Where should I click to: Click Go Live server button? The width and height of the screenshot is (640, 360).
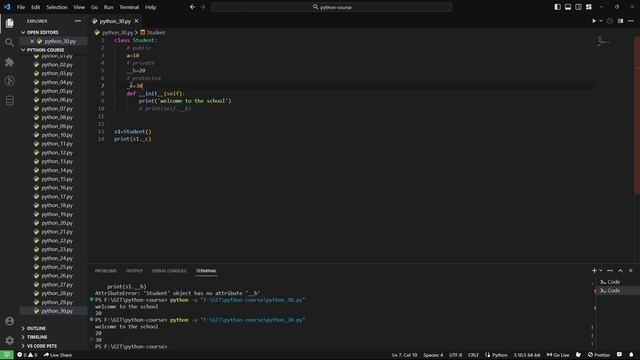[558, 355]
